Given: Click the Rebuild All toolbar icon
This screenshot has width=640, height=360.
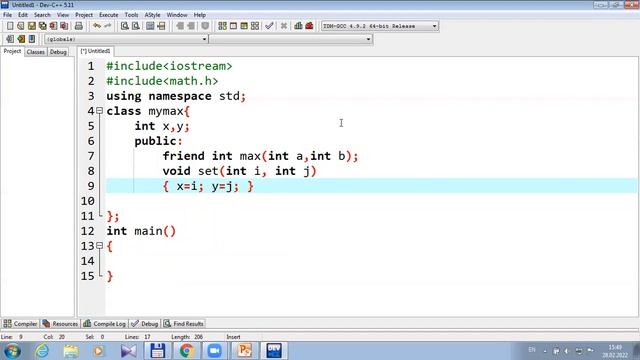Looking at the screenshot, I should pyautogui.click(x=255, y=26).
